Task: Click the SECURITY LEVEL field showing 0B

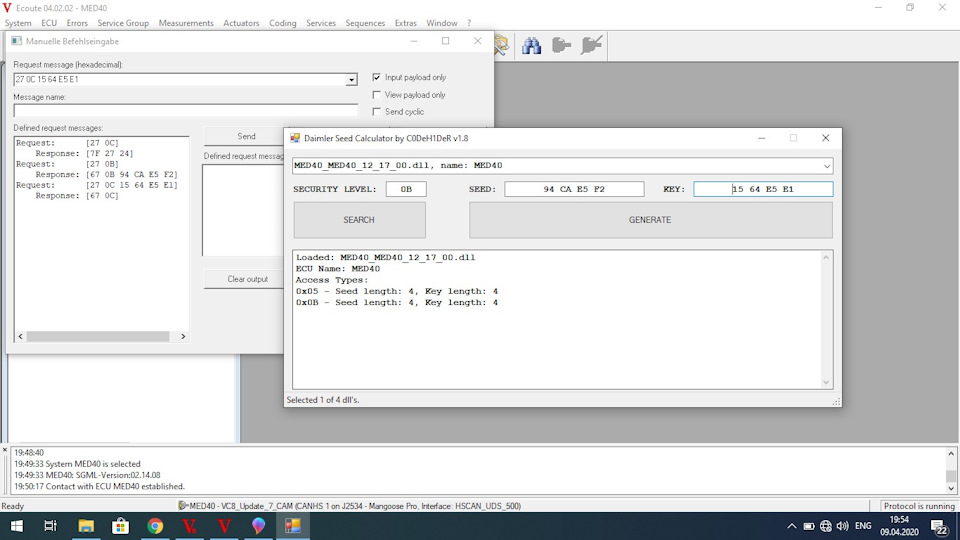Action: point(406,189)
